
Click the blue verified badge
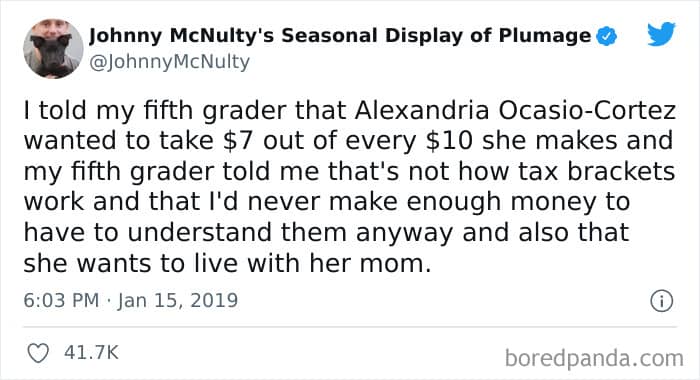coord(607,36)
